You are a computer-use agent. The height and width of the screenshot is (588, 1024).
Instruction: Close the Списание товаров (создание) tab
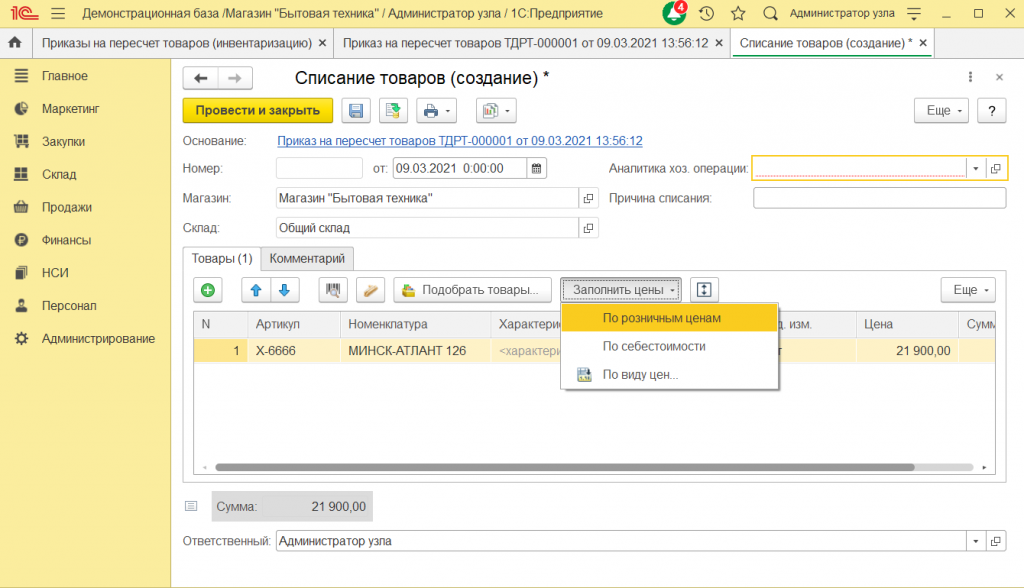(923, 43)
